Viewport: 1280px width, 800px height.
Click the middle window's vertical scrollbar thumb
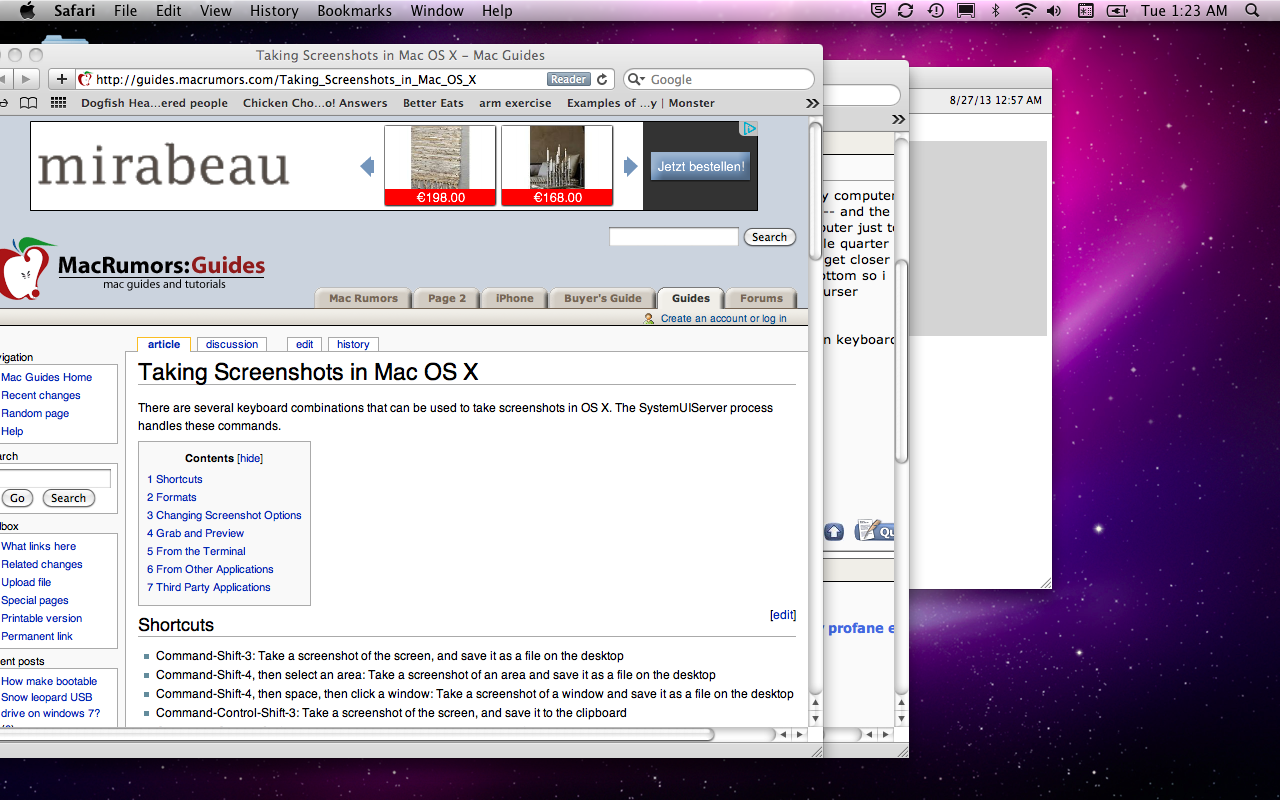901,362
